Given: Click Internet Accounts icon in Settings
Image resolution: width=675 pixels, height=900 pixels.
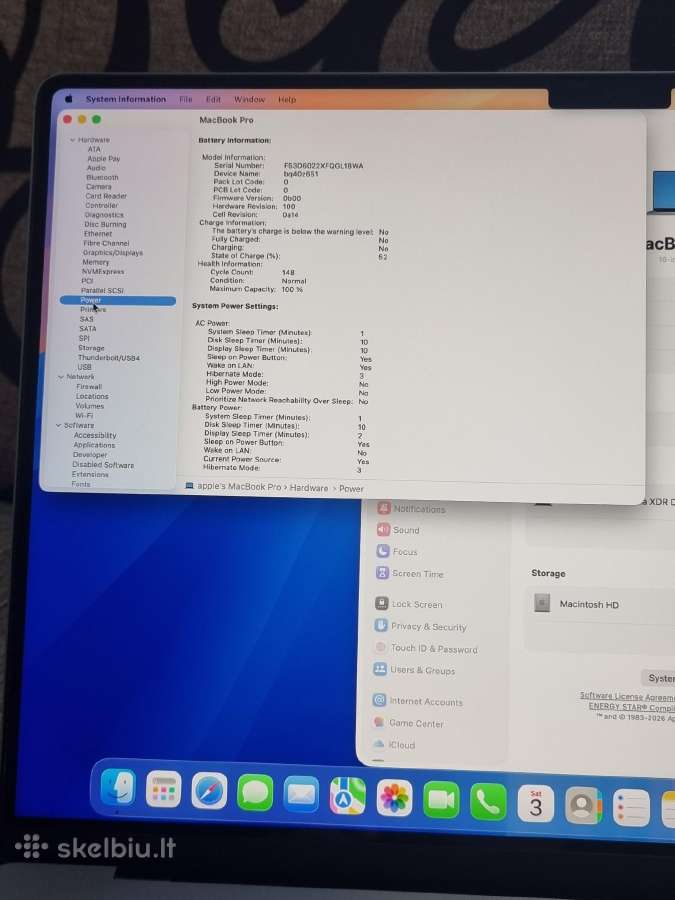Looking at the screenshot, I should coord(379,700).
